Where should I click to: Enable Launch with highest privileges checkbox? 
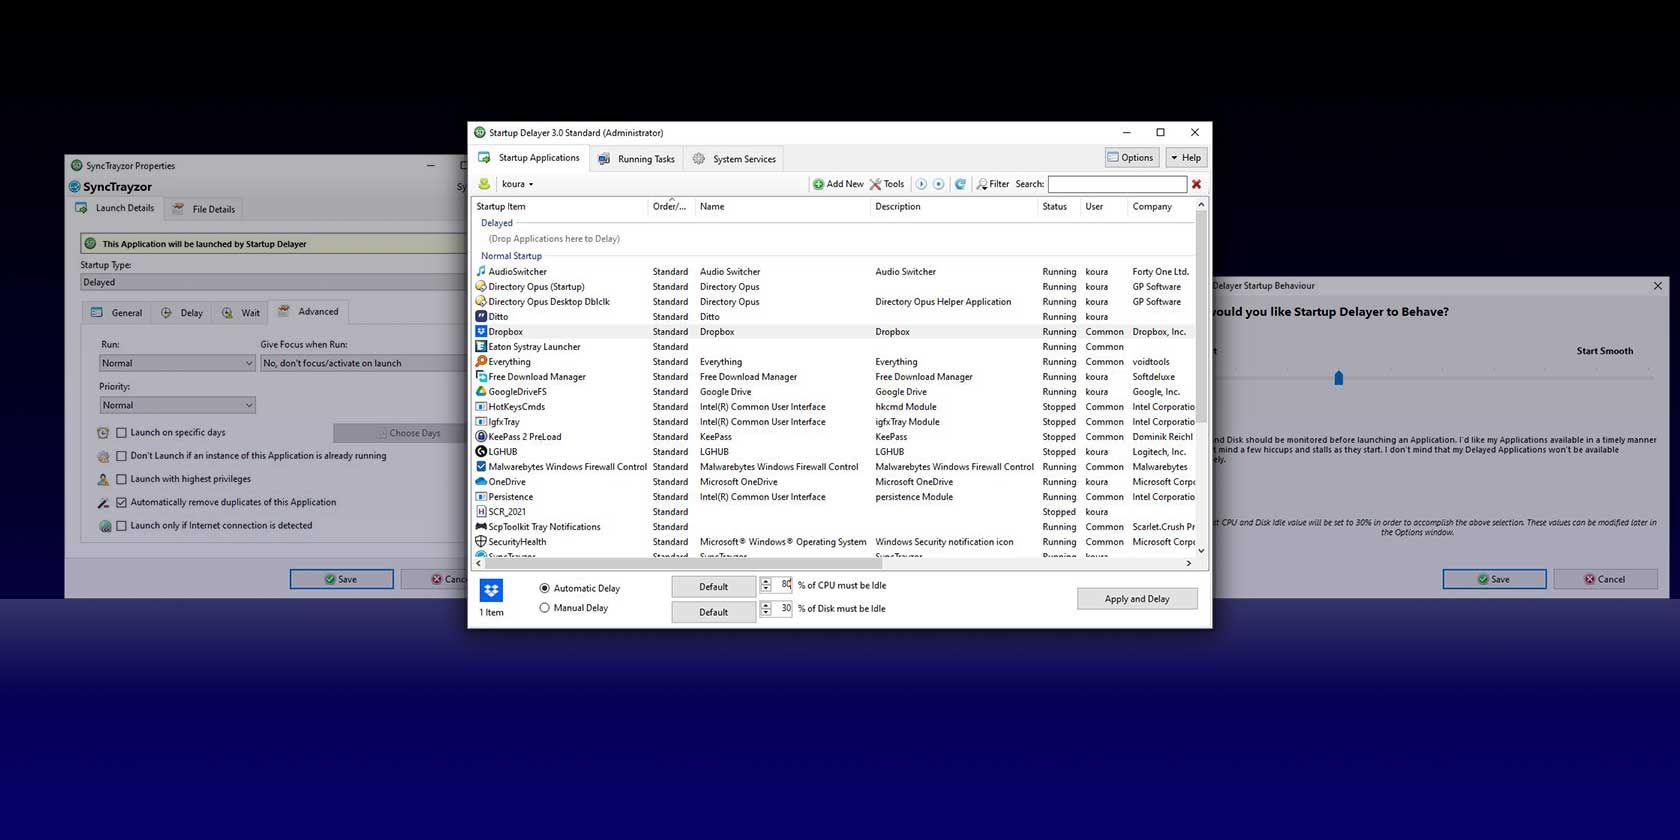(x=121, y=479)
